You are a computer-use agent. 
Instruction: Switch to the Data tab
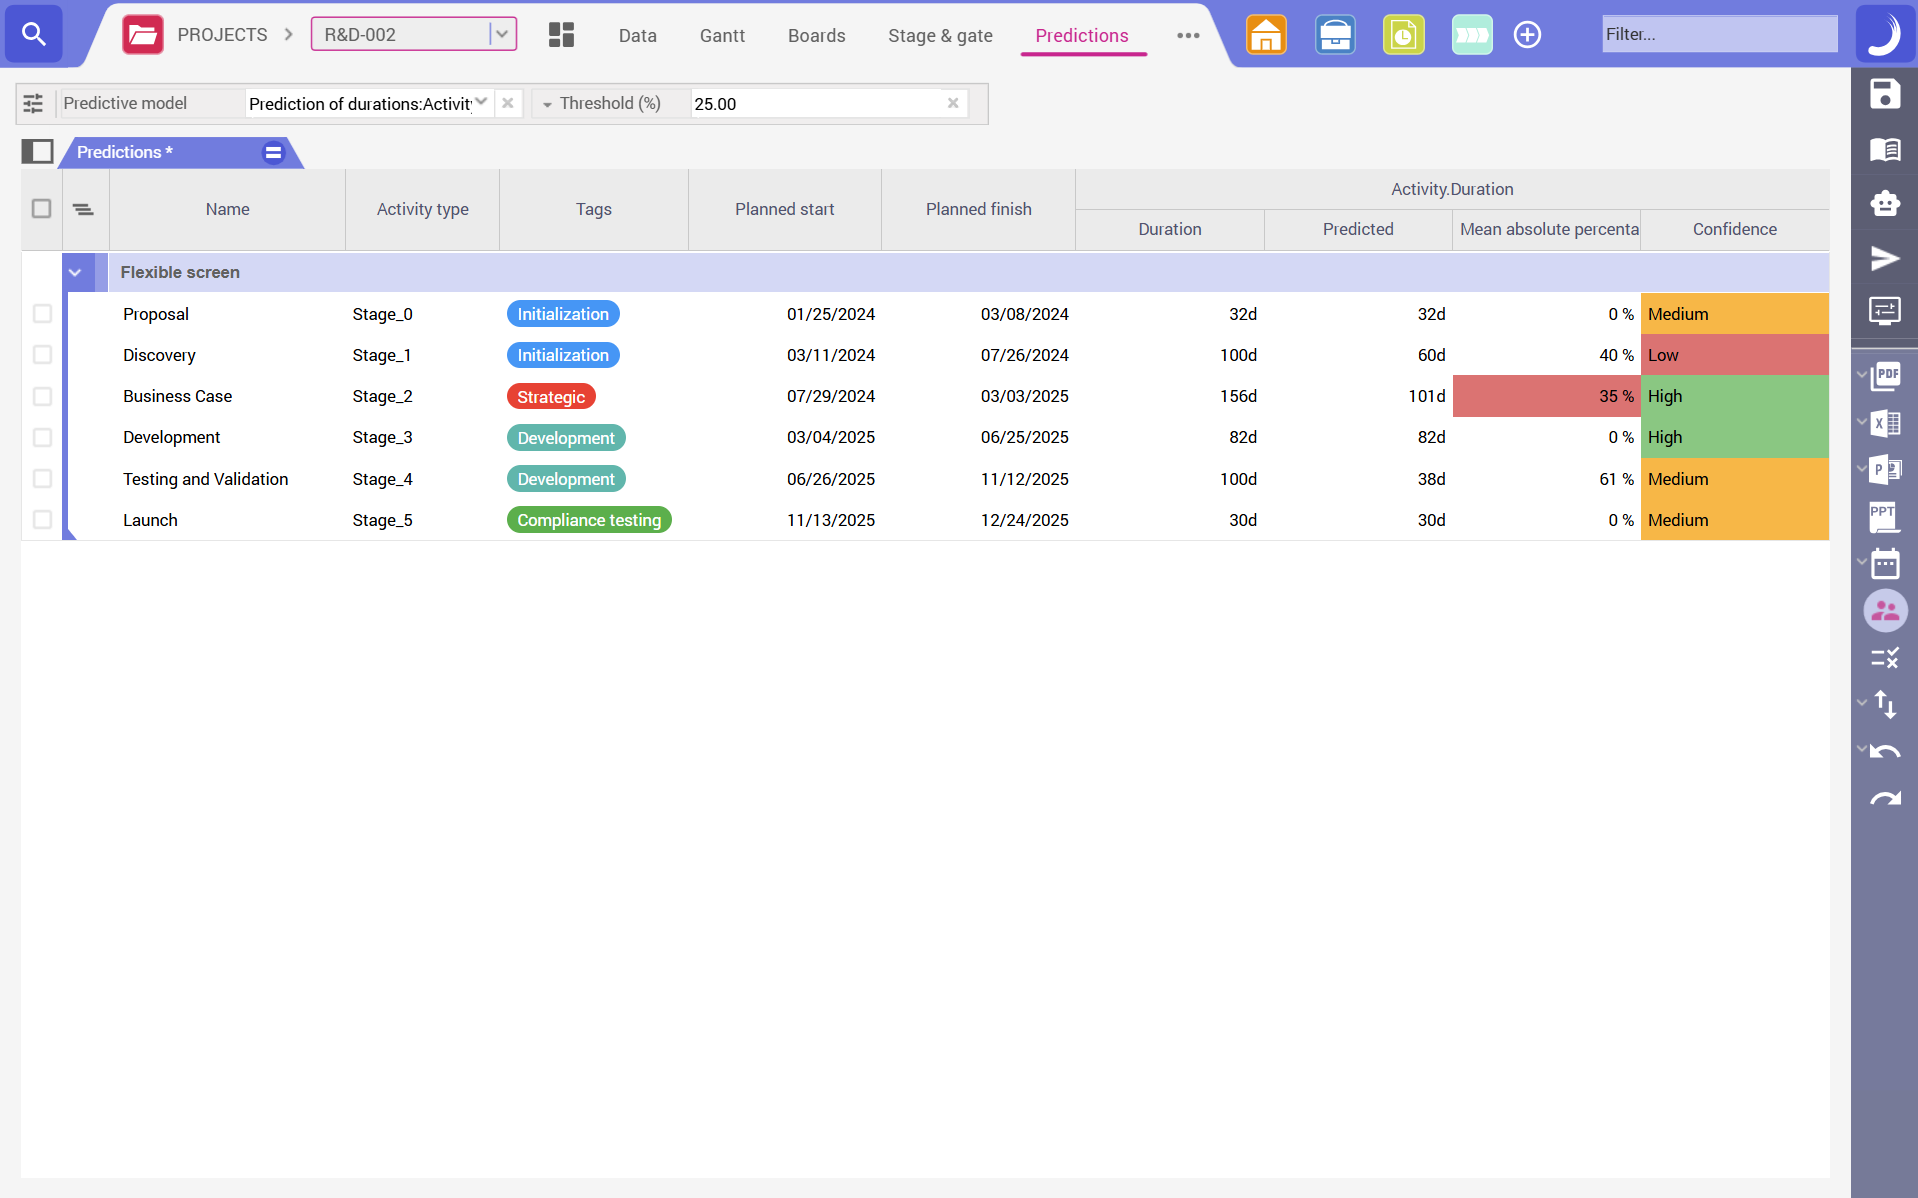pyautogui.click(x=637, y=35)
